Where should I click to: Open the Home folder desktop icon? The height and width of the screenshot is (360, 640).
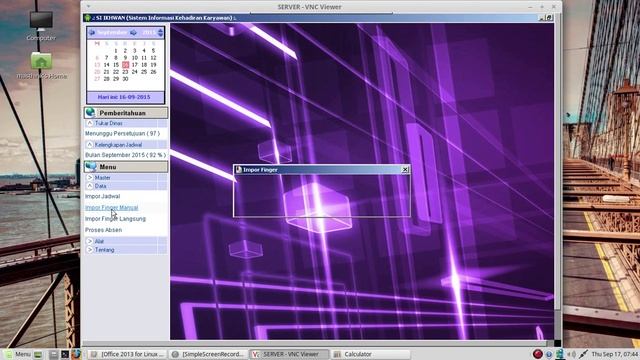41,65
